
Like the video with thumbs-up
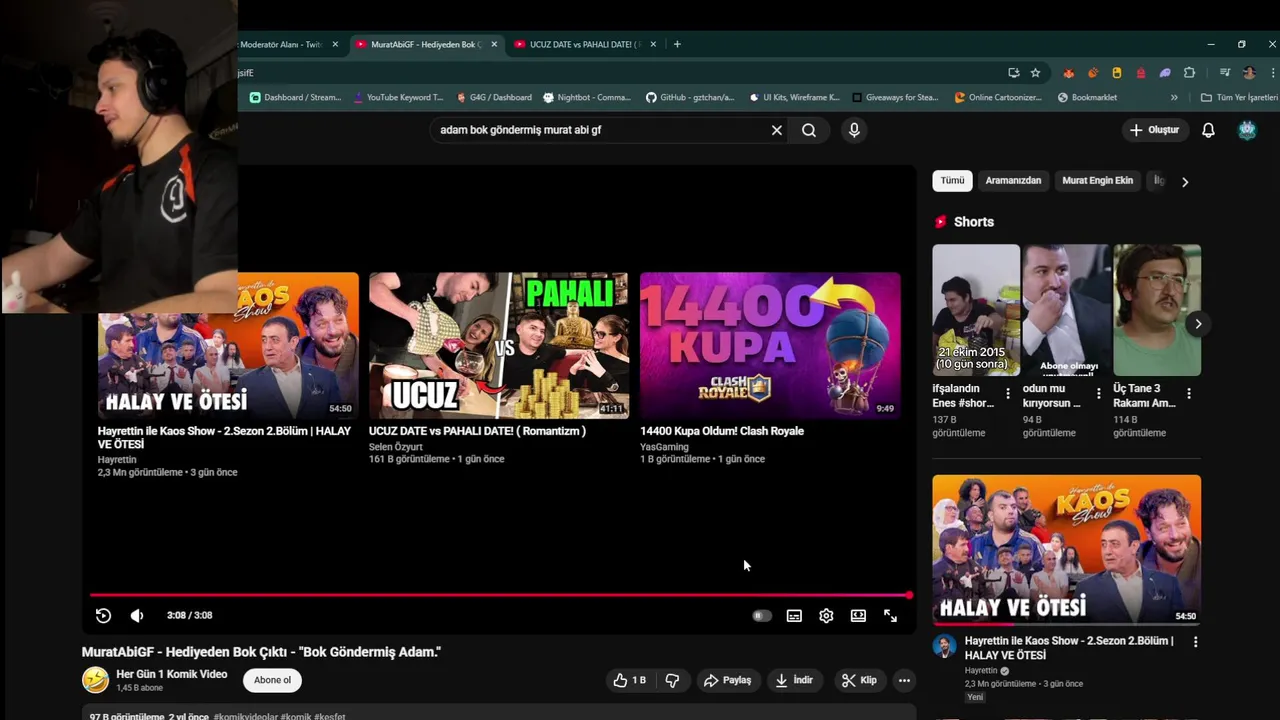pos(629,680)
